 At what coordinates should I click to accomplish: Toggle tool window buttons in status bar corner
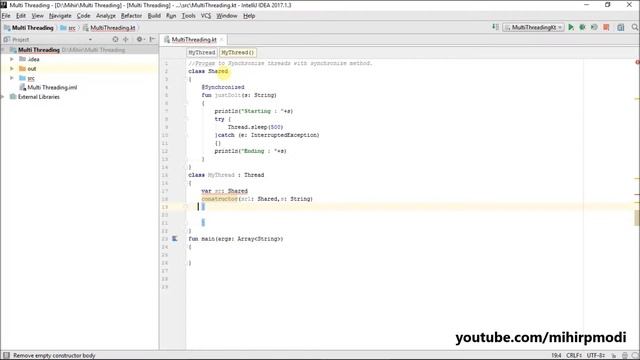[x=6, y=356]
